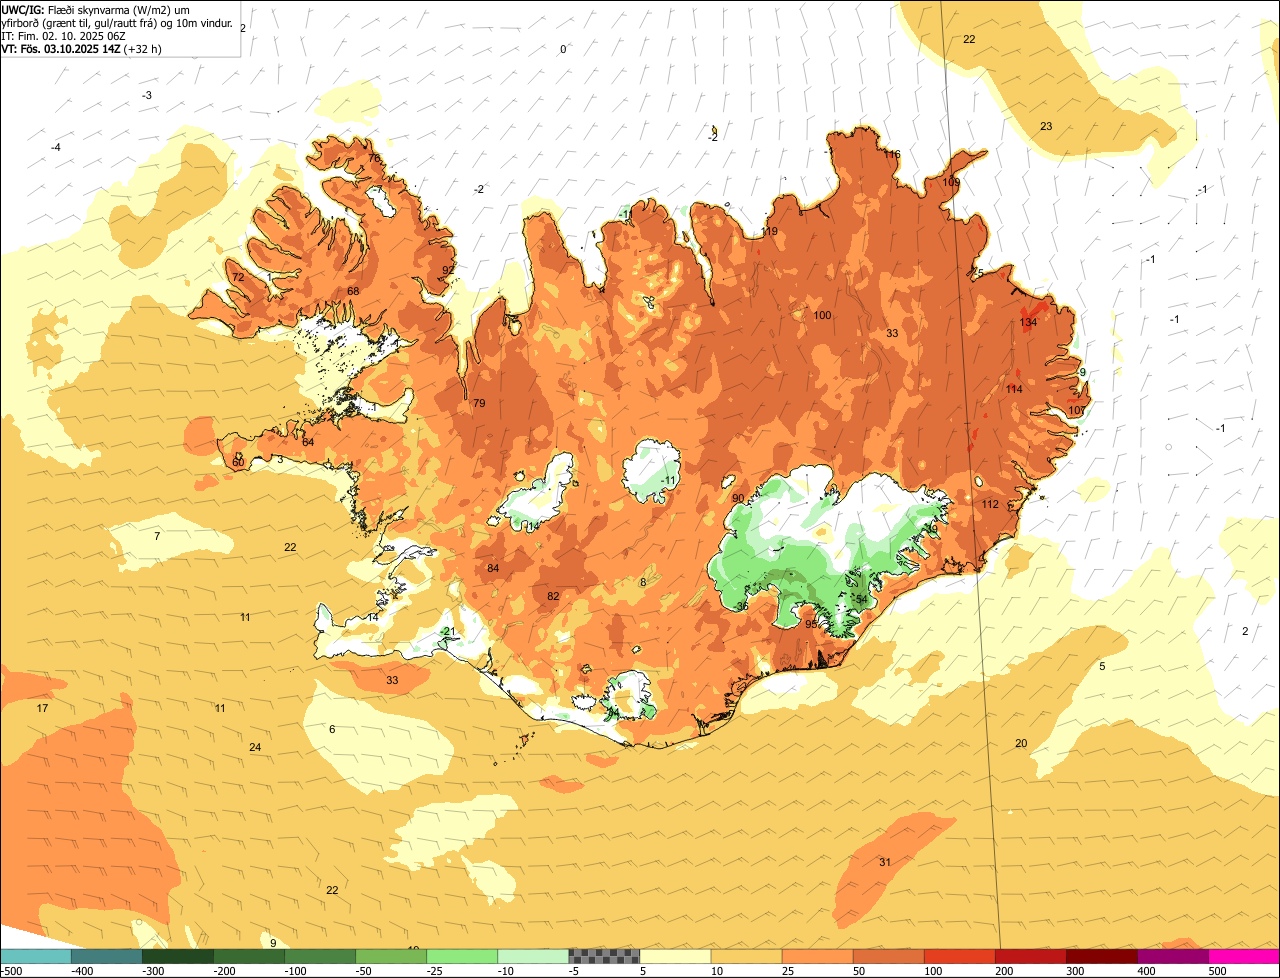Click the 'IT: Fim. 02. 10. 2025 06Z' line

click(63, 35)
